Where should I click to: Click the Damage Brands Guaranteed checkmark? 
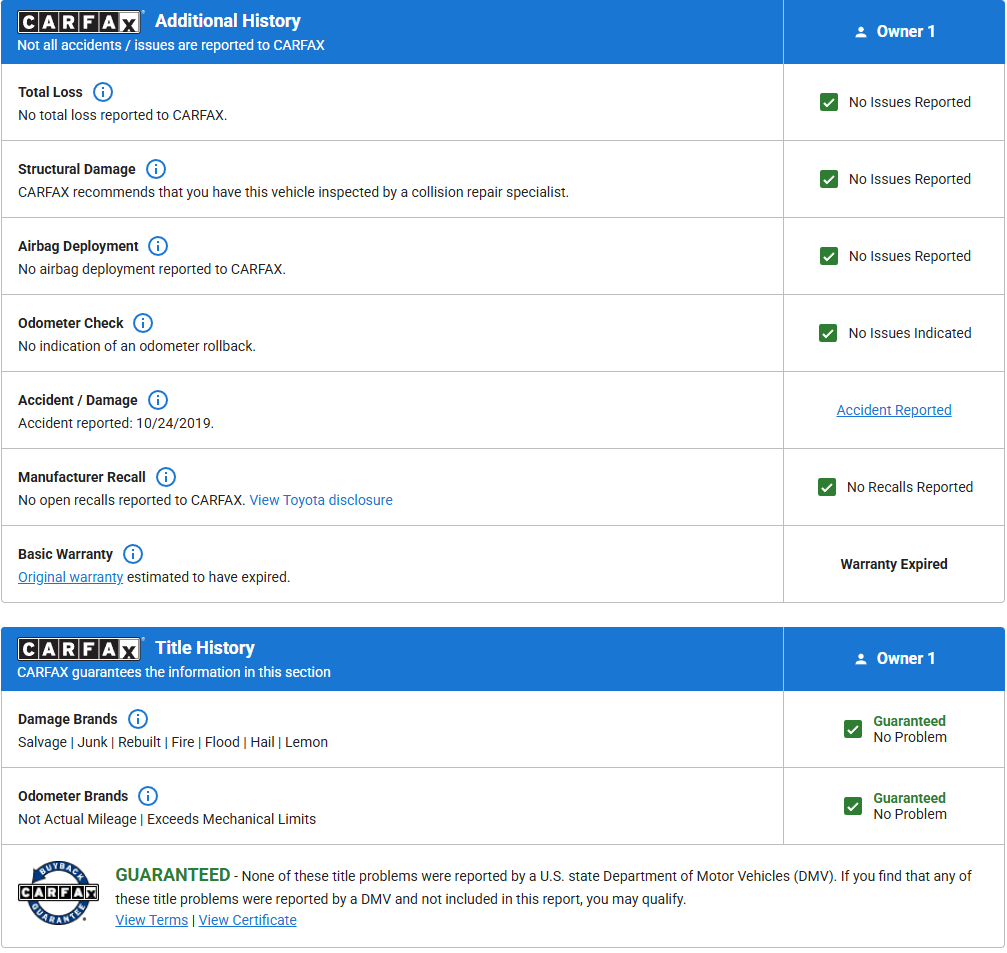[852, 729]
